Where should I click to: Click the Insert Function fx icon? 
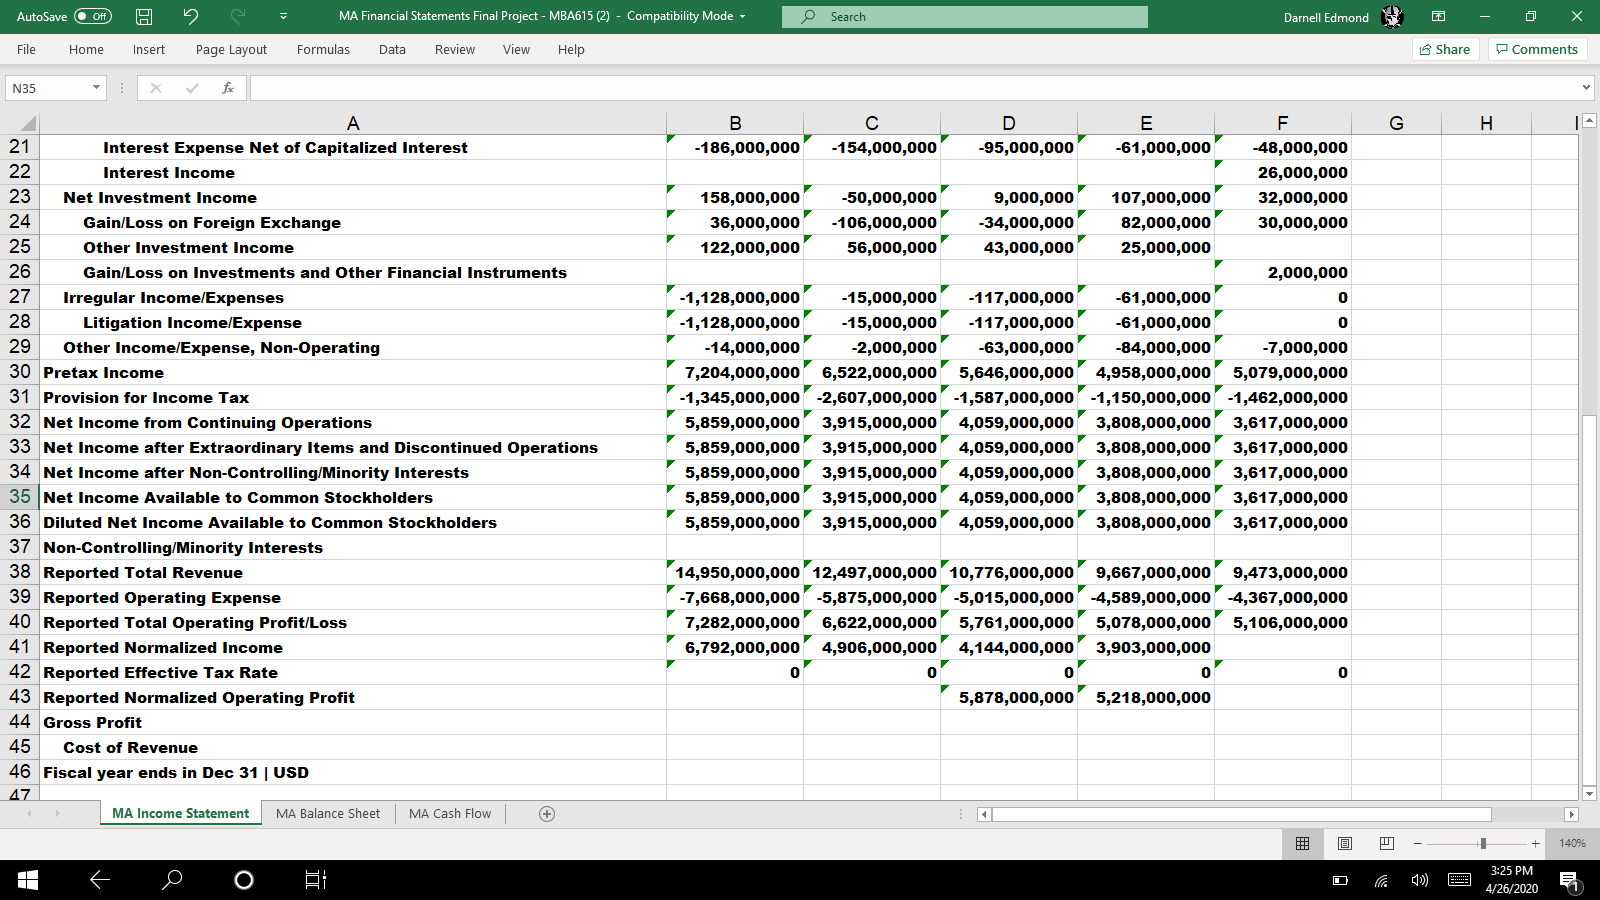[228, 88]
